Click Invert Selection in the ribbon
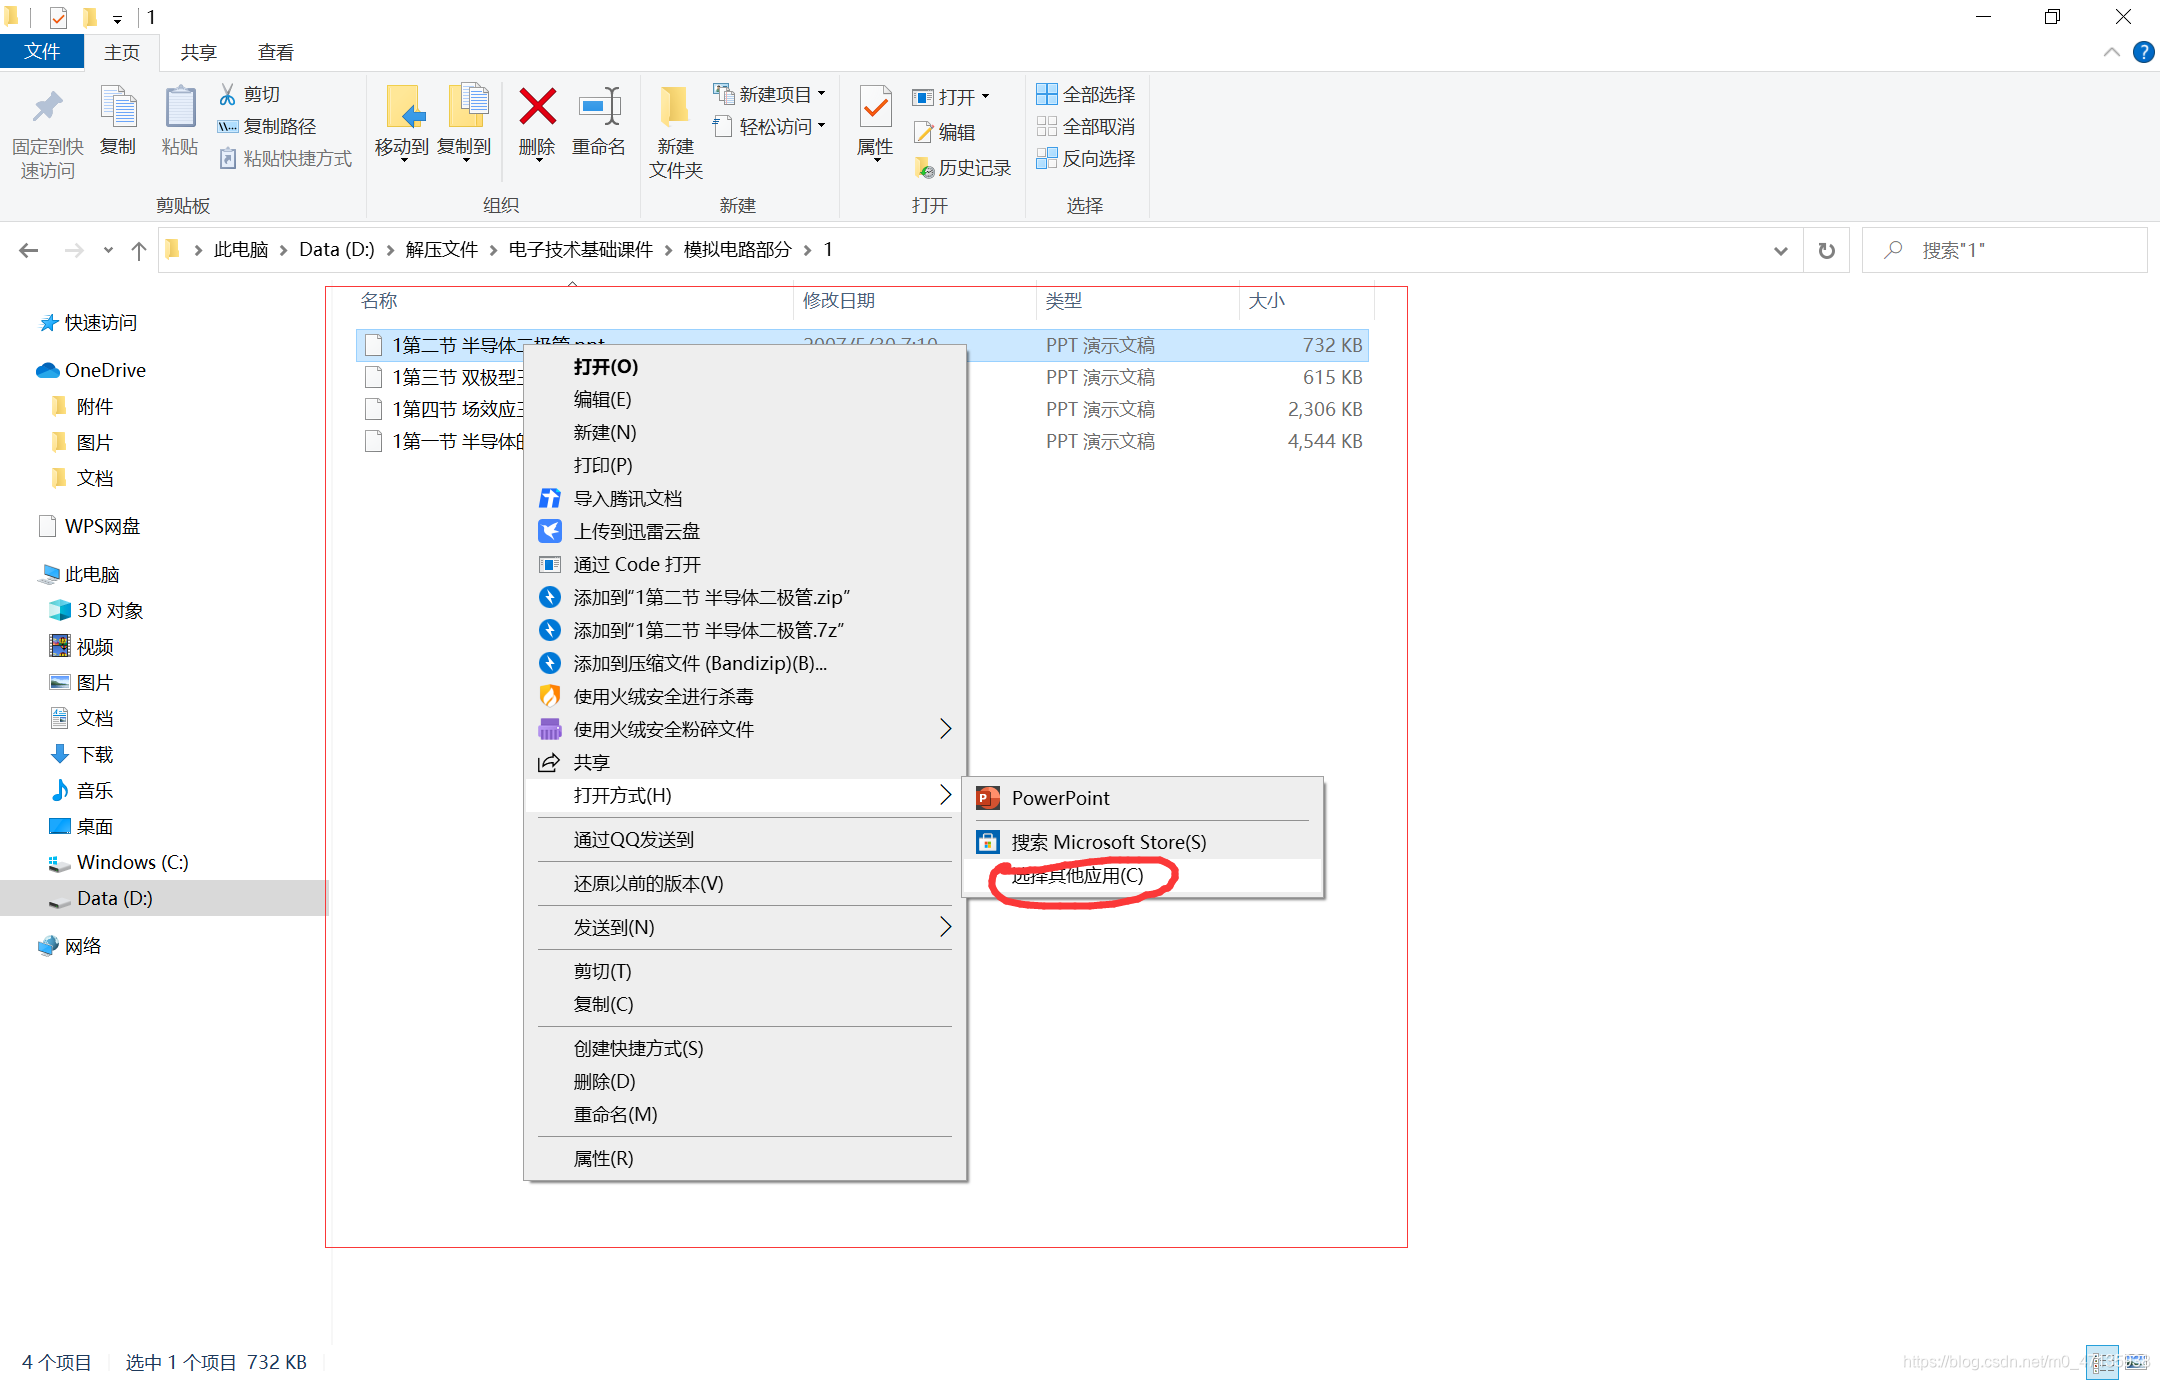This screenshot has width=2160, height=1380. coord(1086,158)
